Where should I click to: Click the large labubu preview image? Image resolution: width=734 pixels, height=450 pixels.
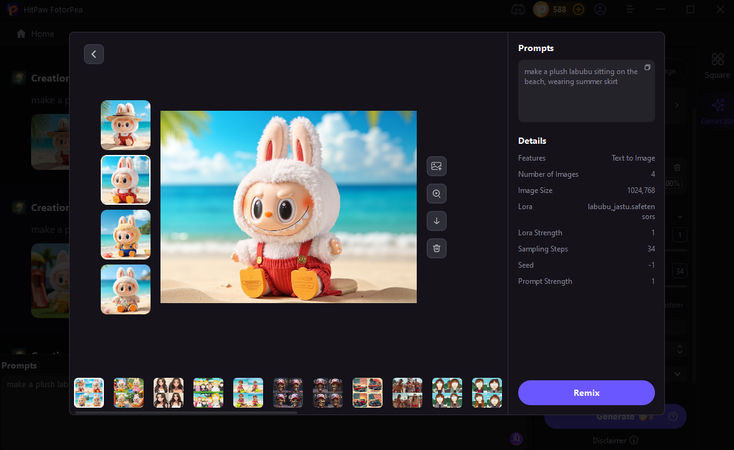coord(288,207)
